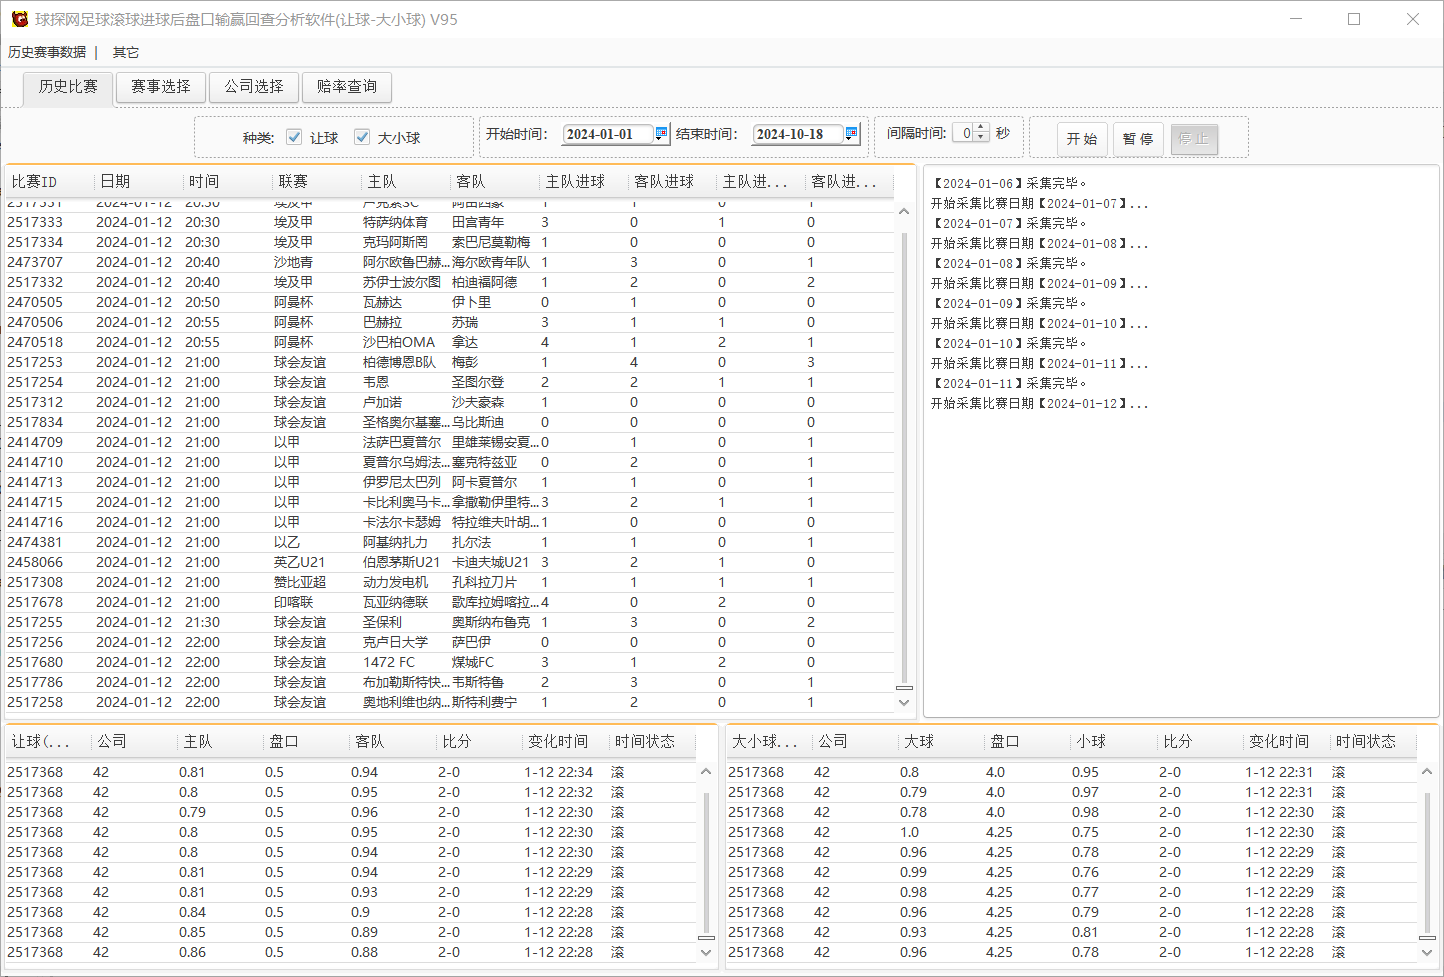Open 历史赛事数据 menu
Screen dimensions: 1444x977
tap(47, 52)
